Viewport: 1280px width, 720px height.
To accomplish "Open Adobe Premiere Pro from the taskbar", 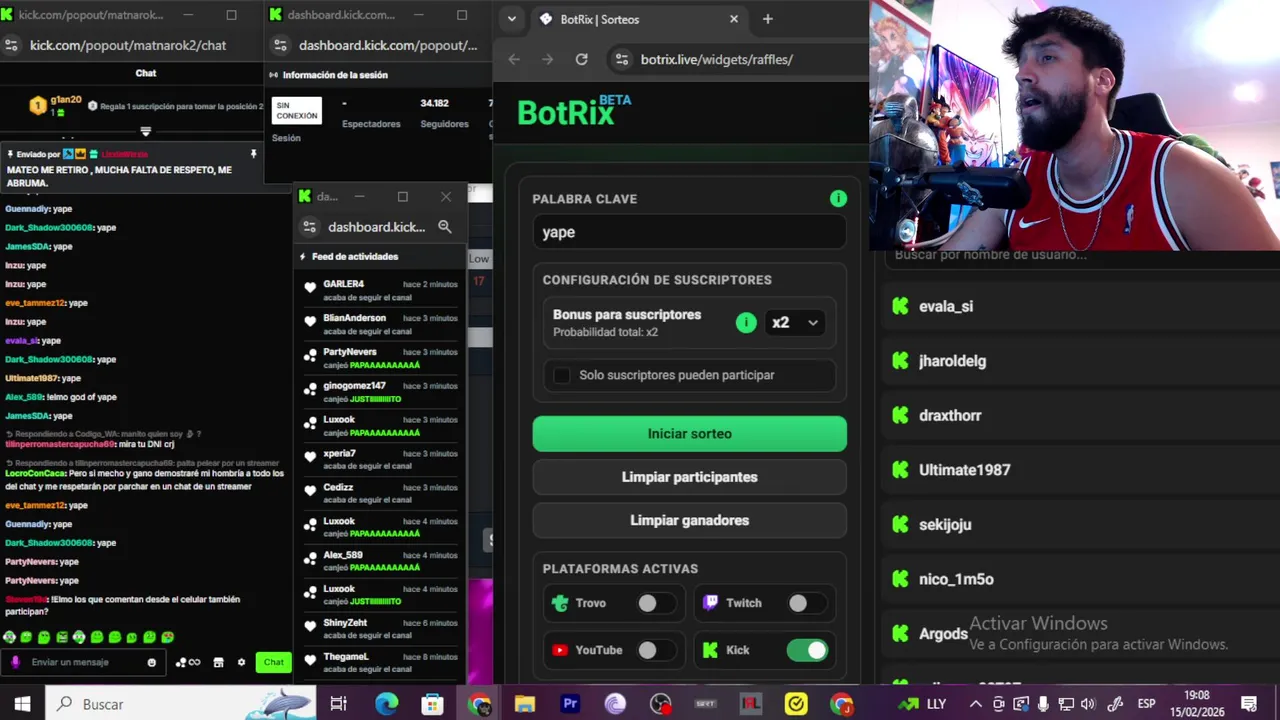I will coord(570,704).
